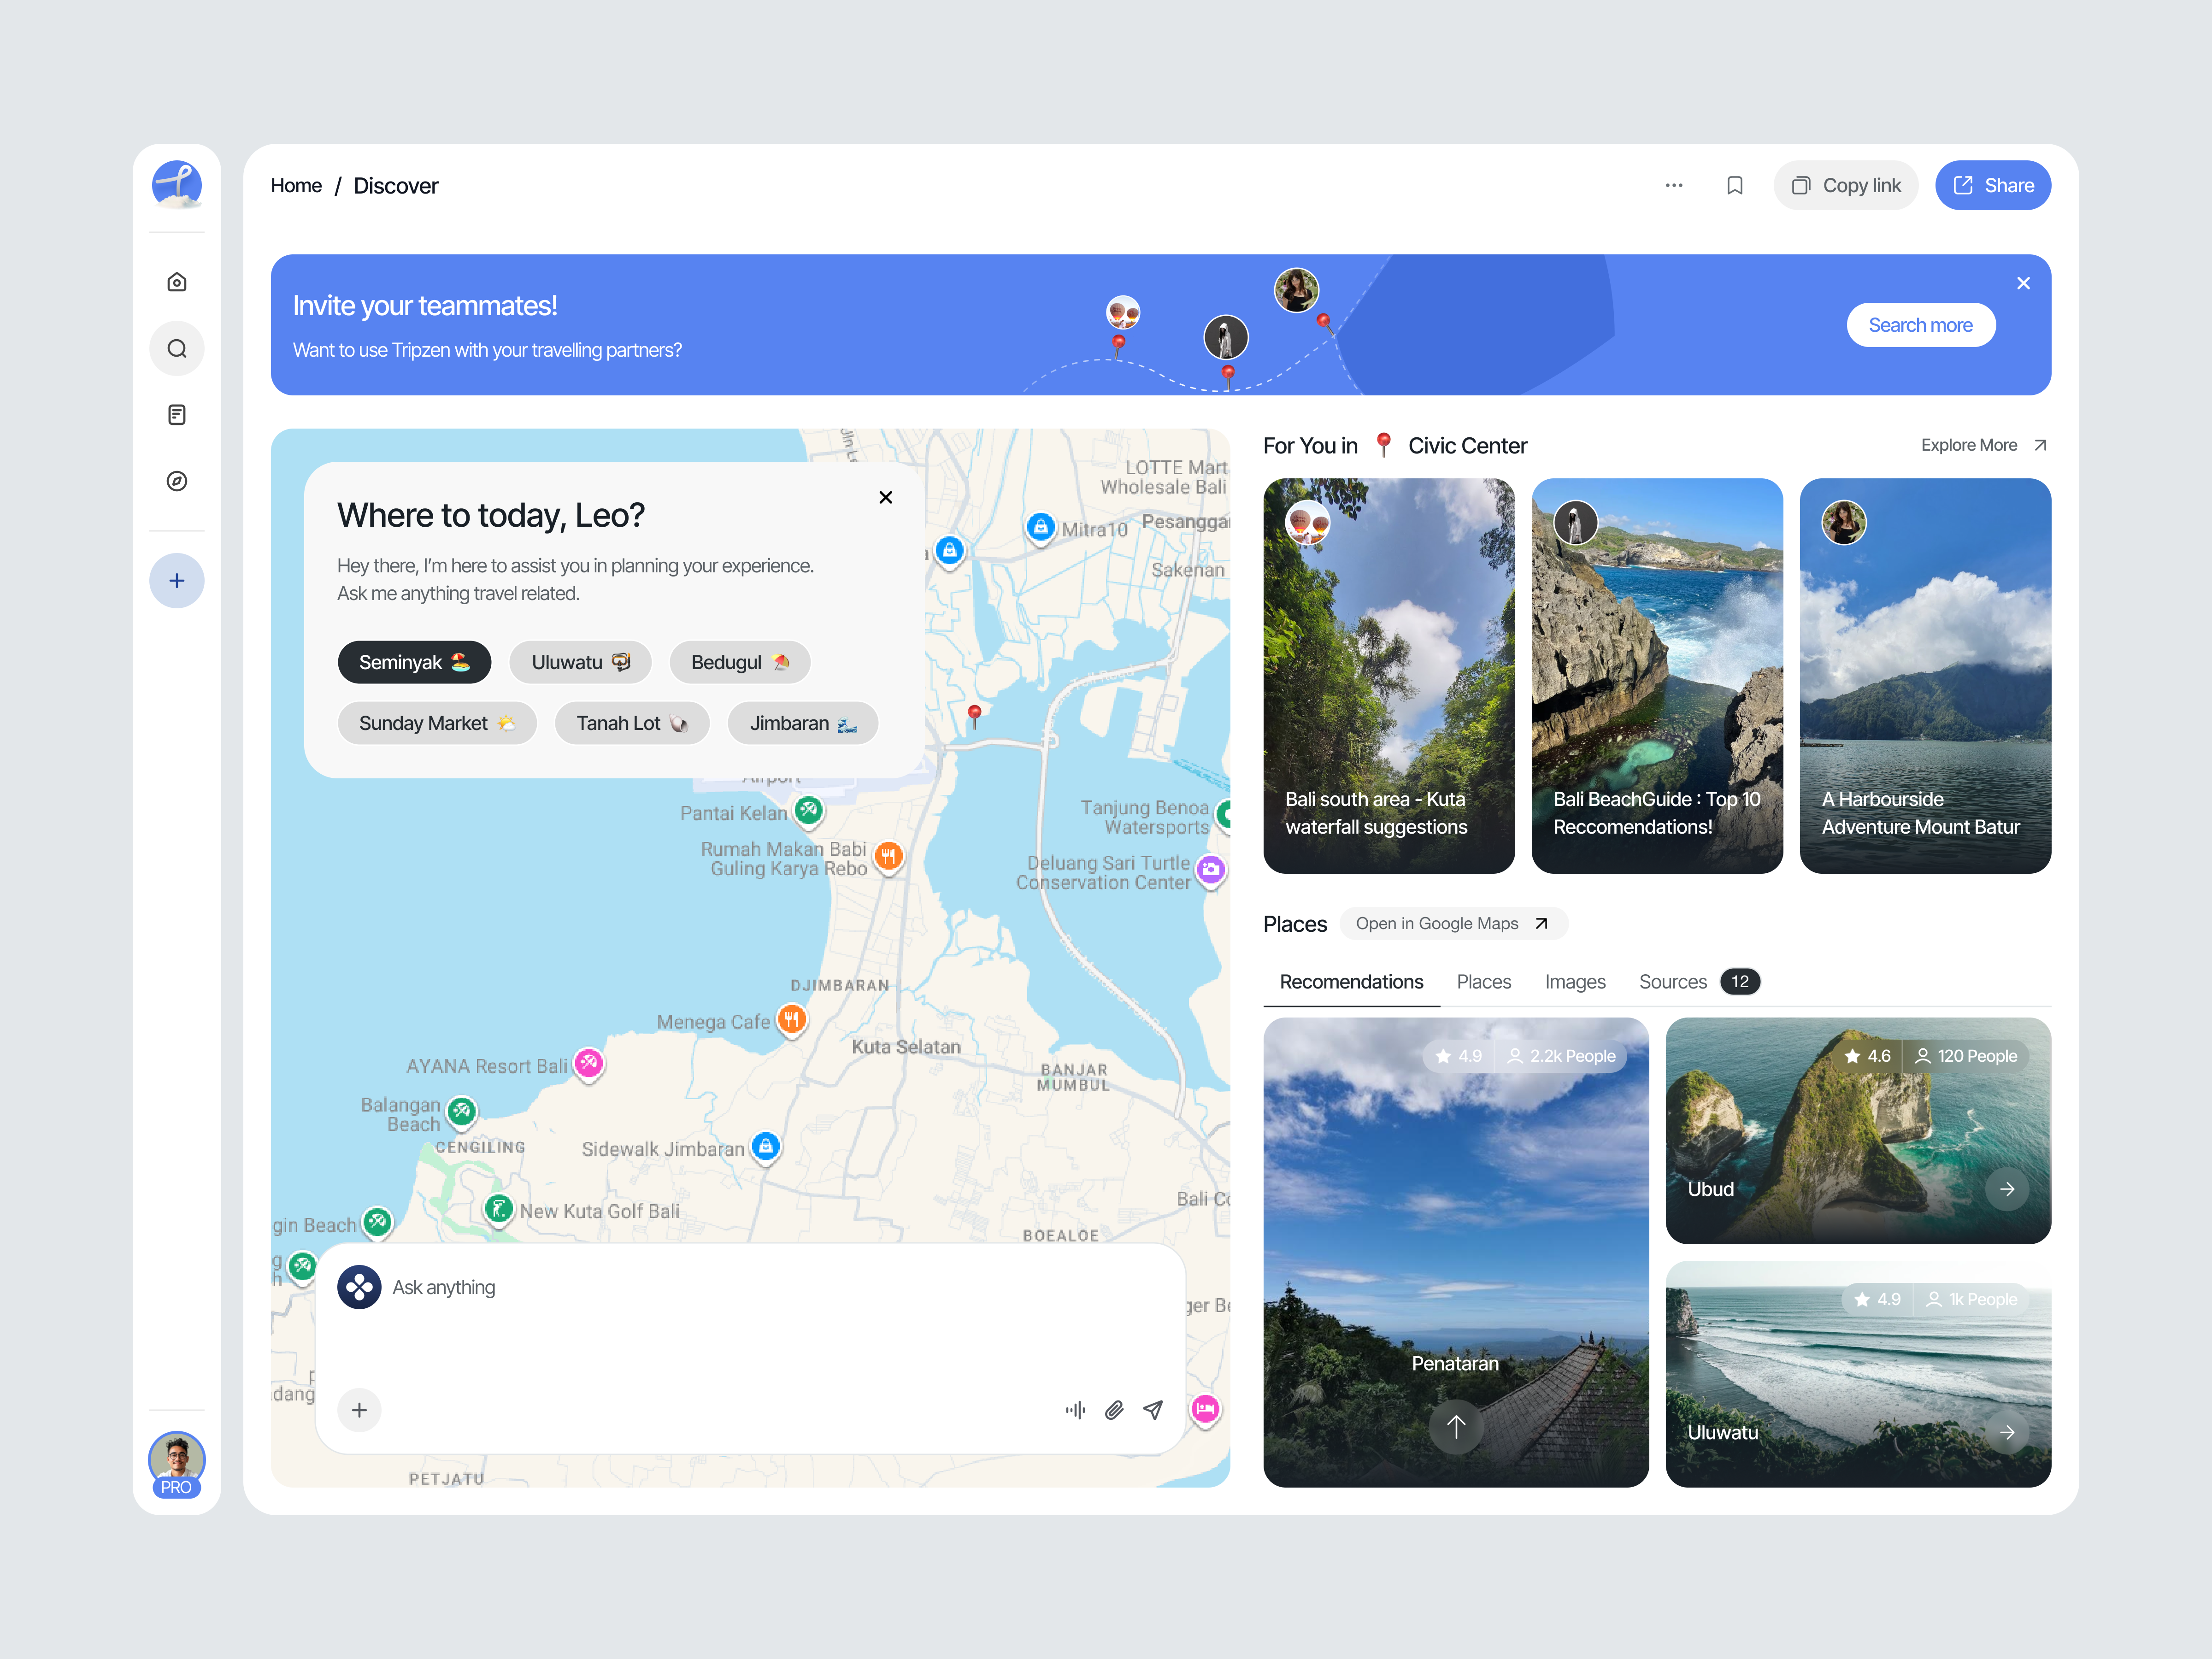2212x1659 pixels.
Task: Send message using the paper plane icon
Action: [1153, 1409]
